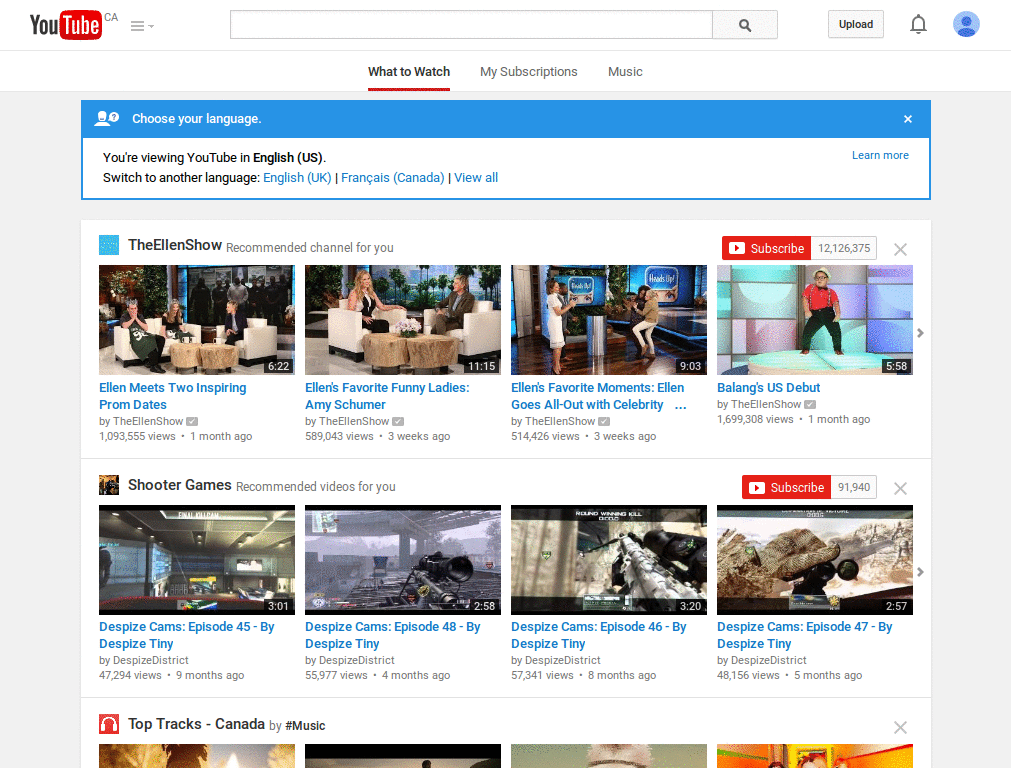Click the #Music channel link
The width and height of the screenshot is (1024, 768).
tap(305, 726)
